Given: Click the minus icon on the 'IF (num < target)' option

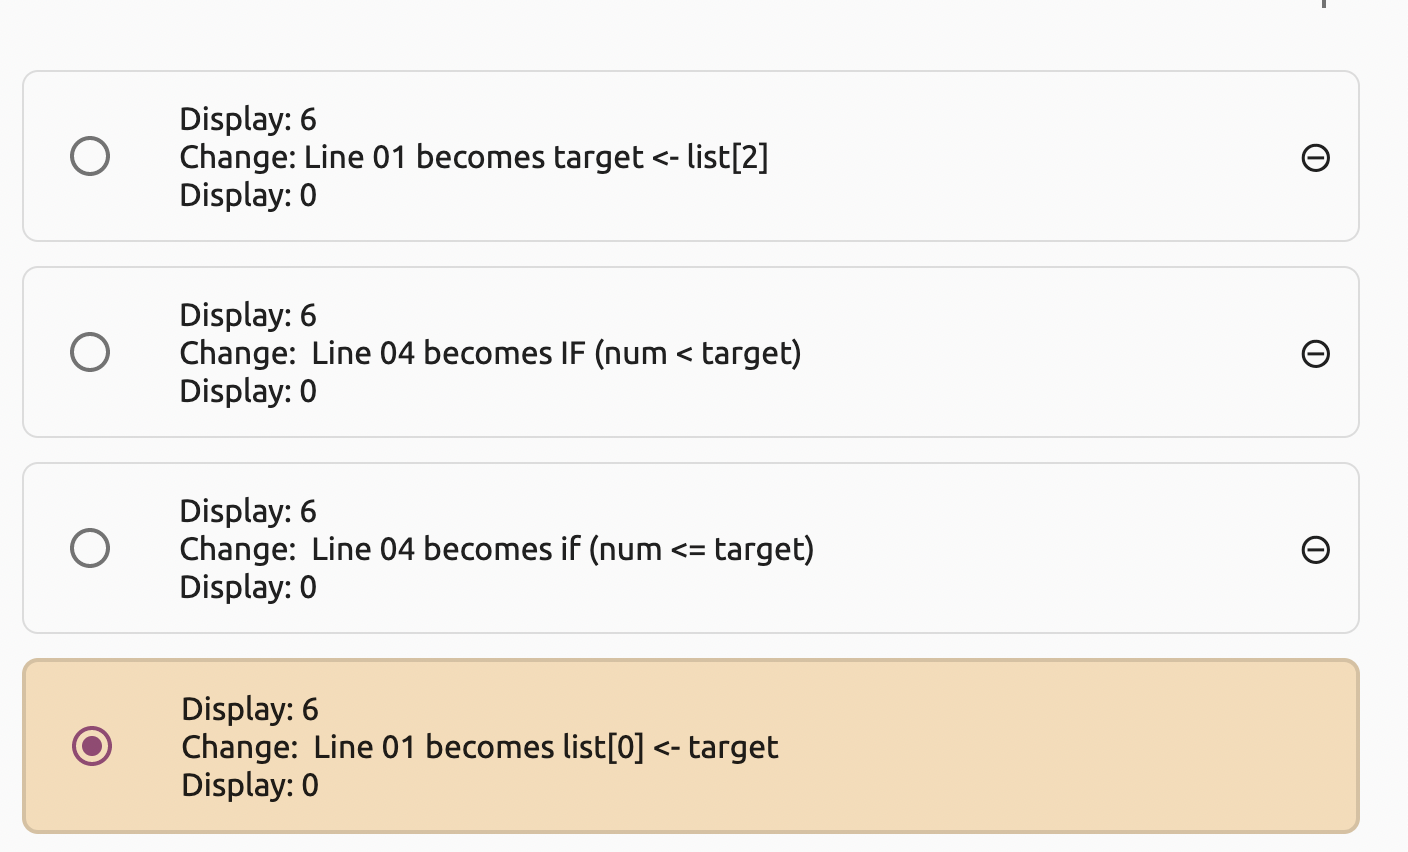Looking at the screenshot, I should (x=1318, y=353).
